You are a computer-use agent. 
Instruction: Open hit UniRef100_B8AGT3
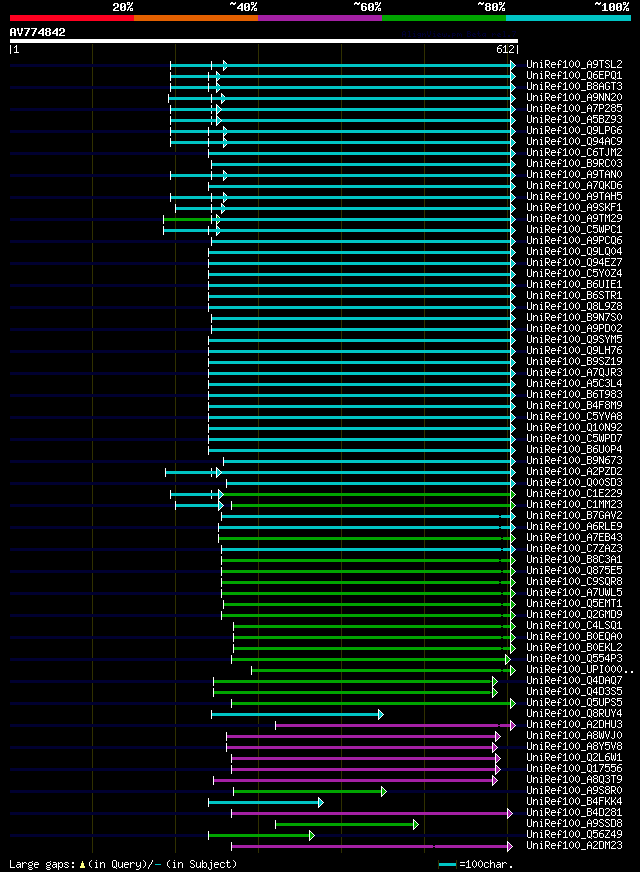pos(574,87)
